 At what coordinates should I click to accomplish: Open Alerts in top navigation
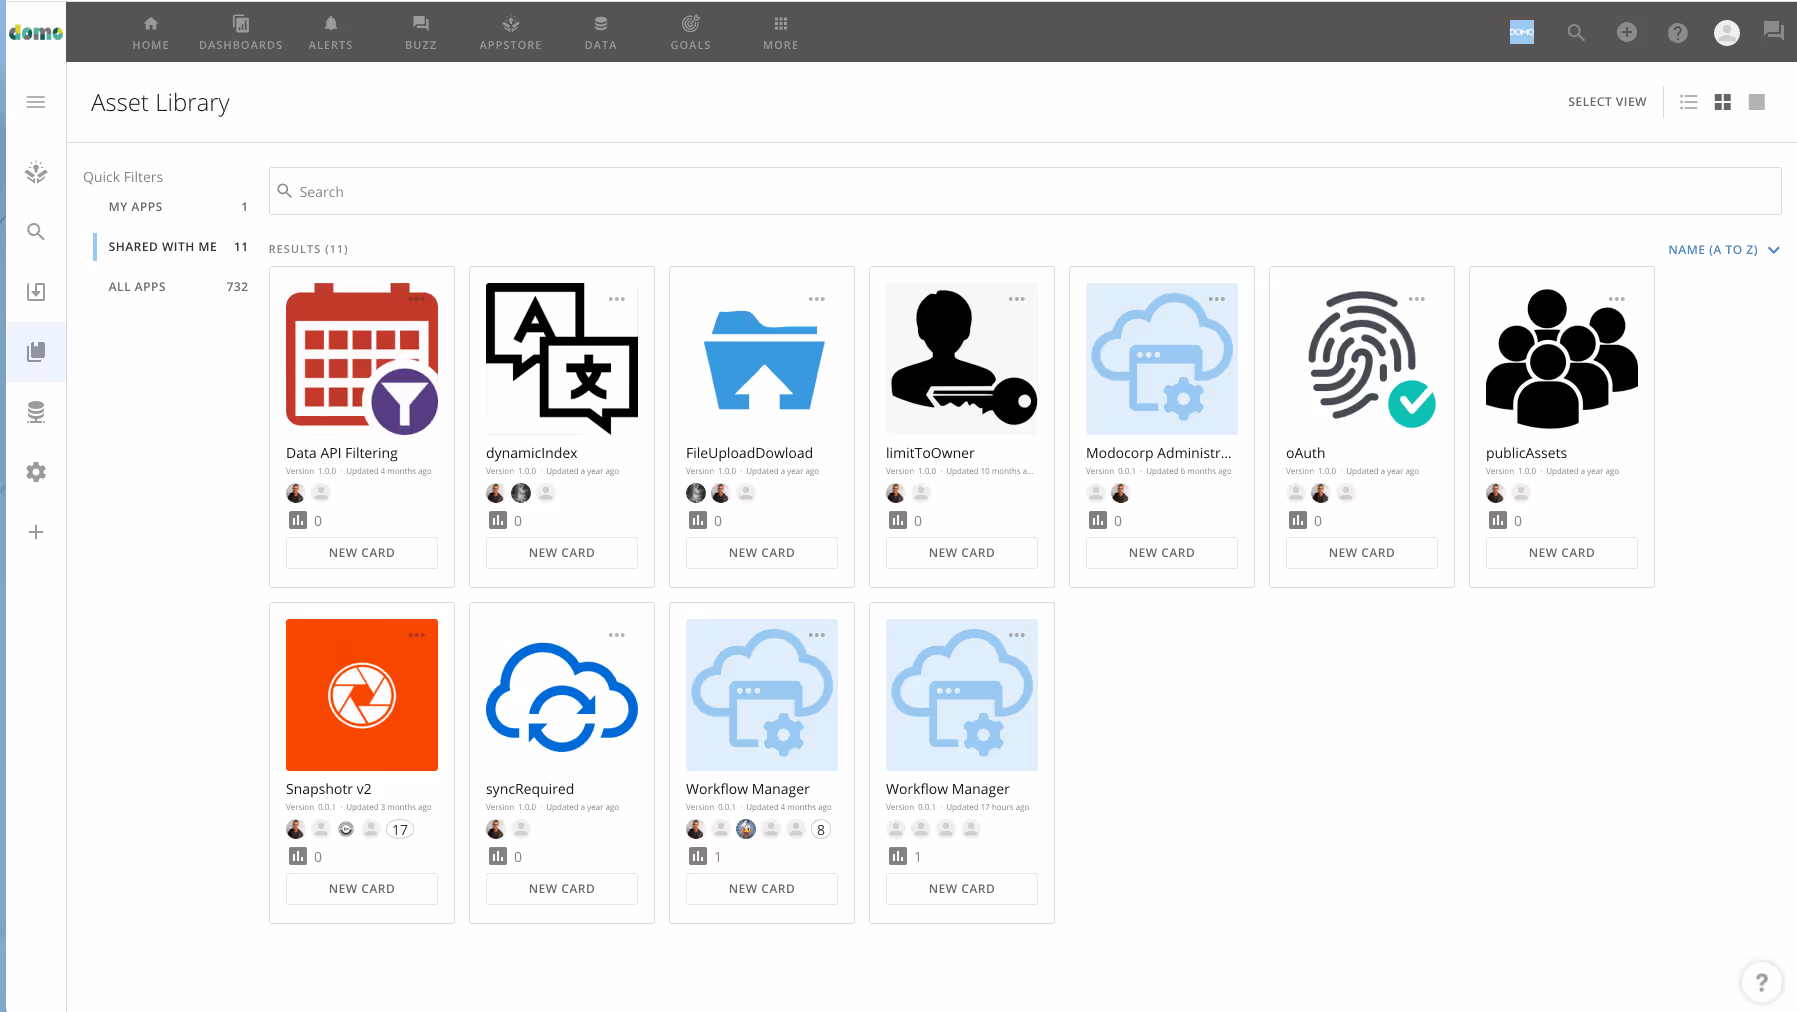[331, 32]
